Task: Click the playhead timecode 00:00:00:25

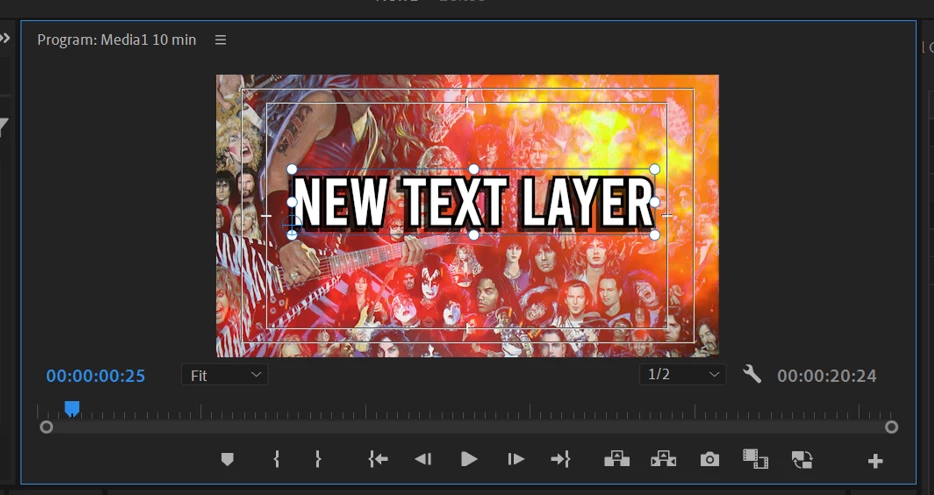Action: [96, 376]
